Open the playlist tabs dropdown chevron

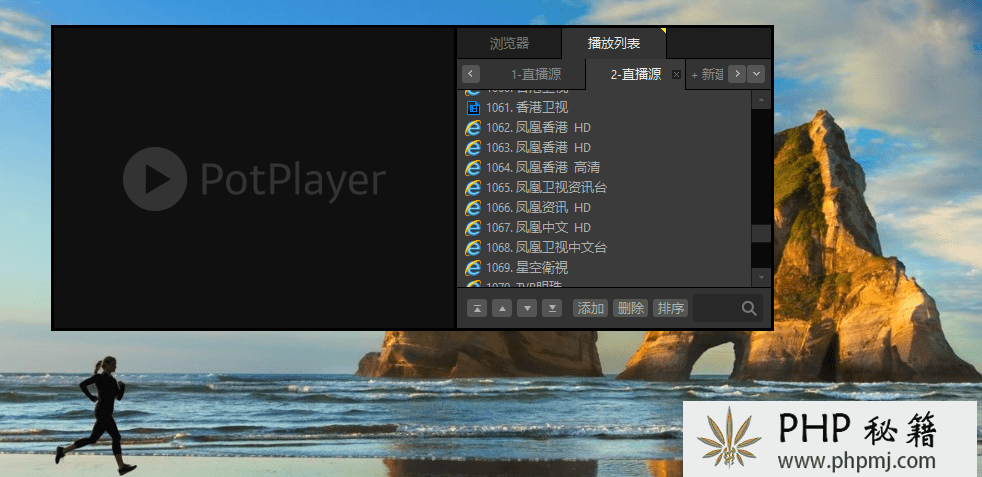pos(756,74)
